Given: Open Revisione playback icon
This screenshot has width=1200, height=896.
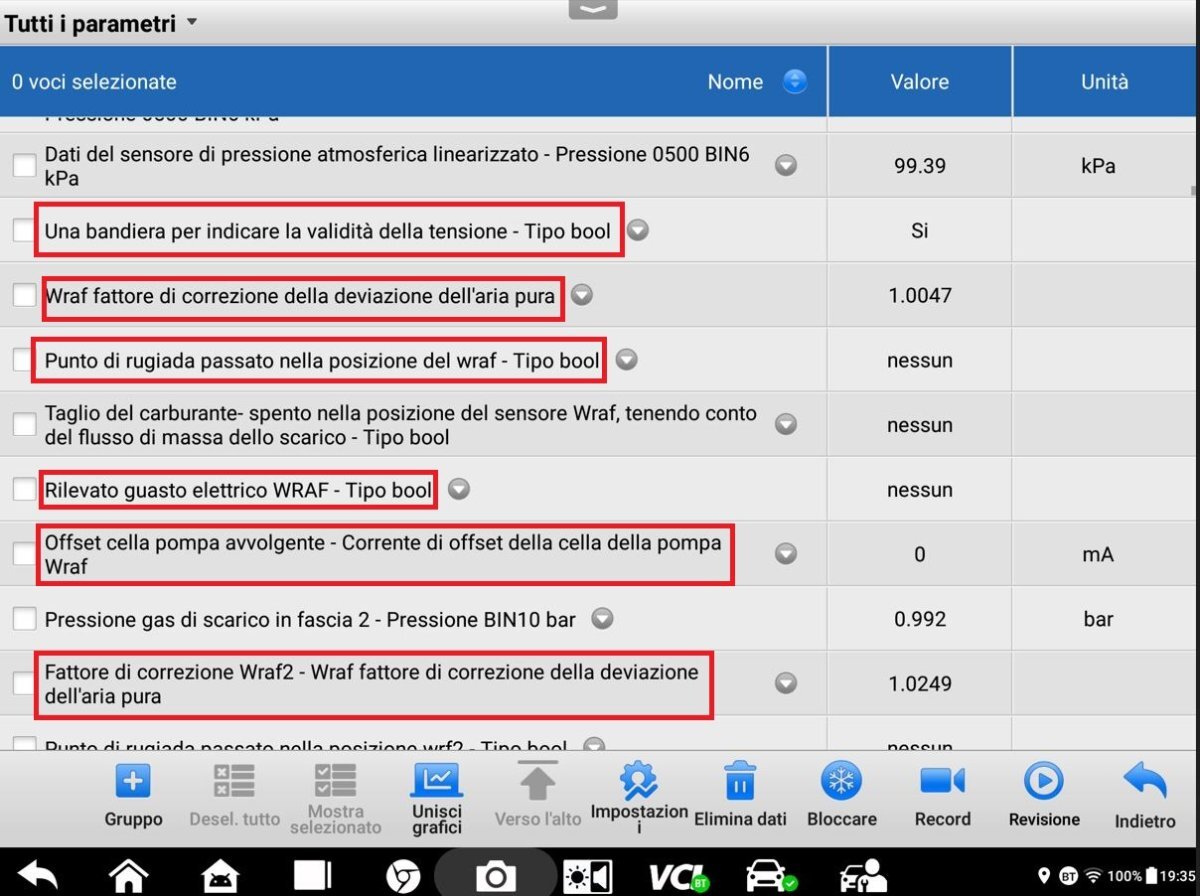Looking at the screenshot, I should click(1043, 795).
